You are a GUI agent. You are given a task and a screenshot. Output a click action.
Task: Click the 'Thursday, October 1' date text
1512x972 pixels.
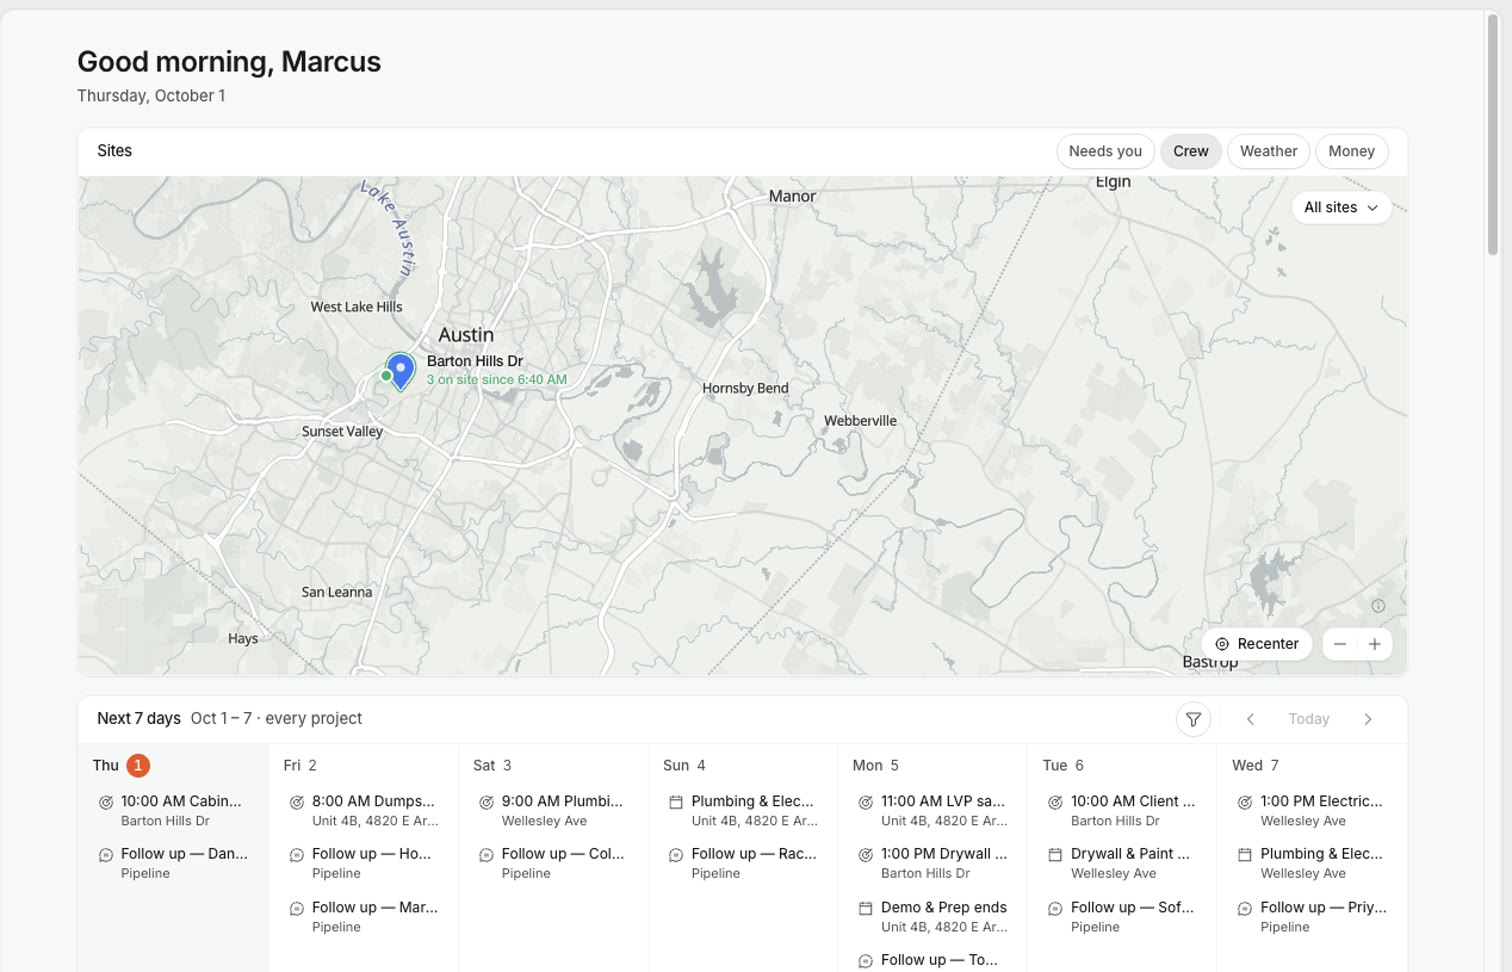(151, 96)
